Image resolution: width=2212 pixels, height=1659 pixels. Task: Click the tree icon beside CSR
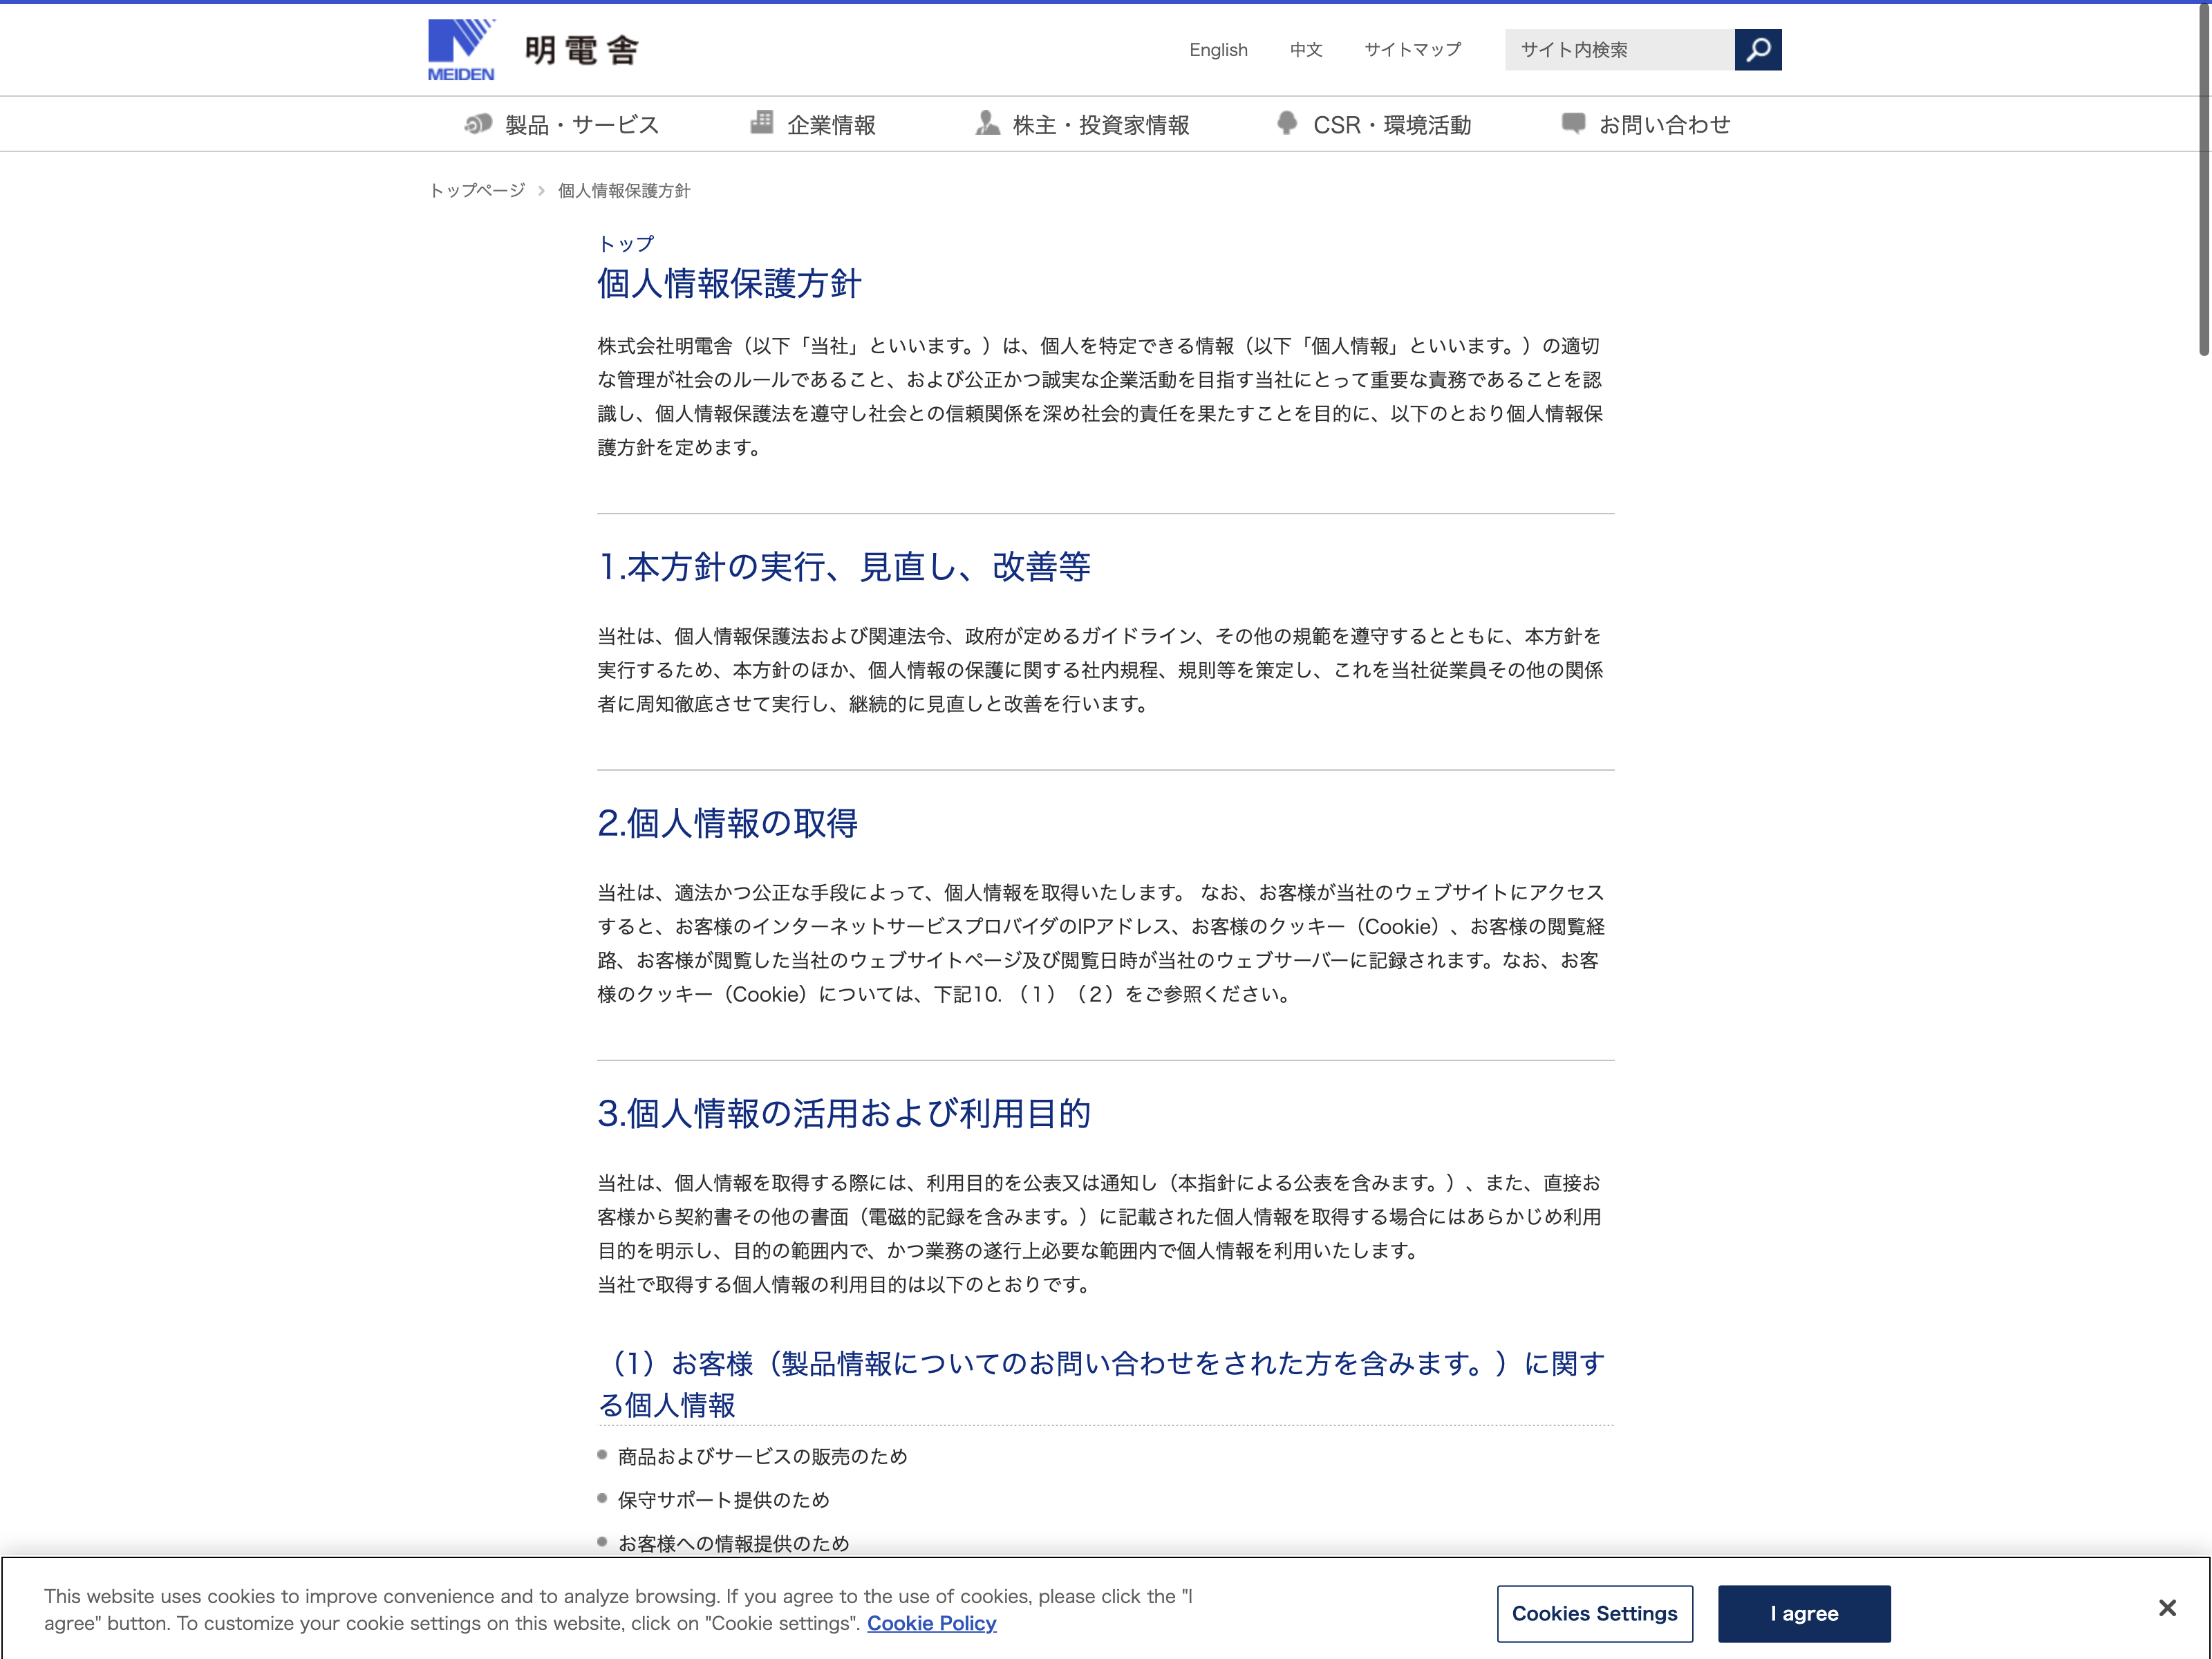pyautogui.click(x=1287, y=123)
